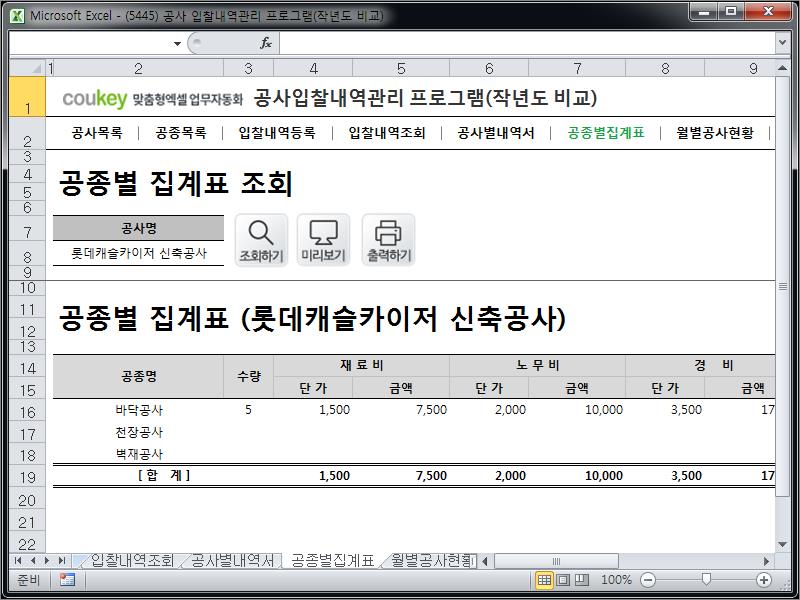Click the 천장공사 cell
The height and width of the screenshot is (600, 800).
point(138,432)
